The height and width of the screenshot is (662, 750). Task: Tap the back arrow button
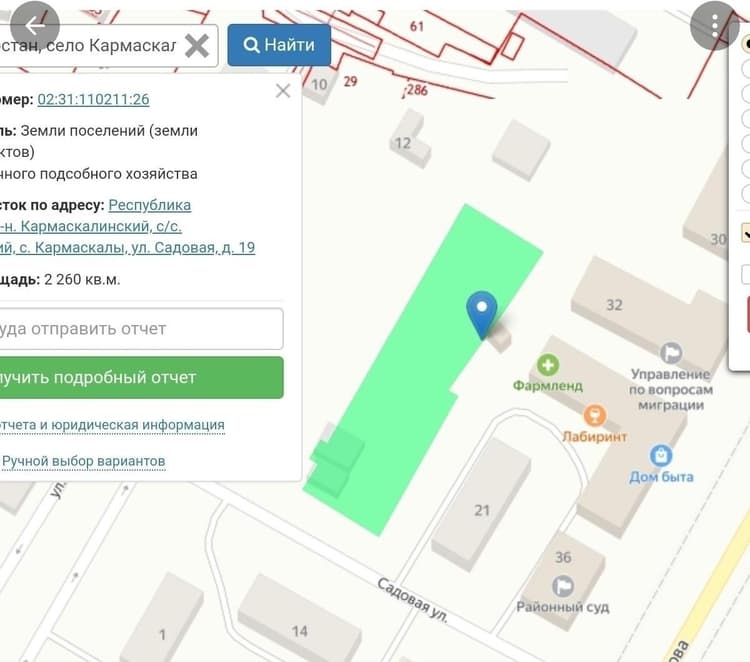[x=34, y=26]
